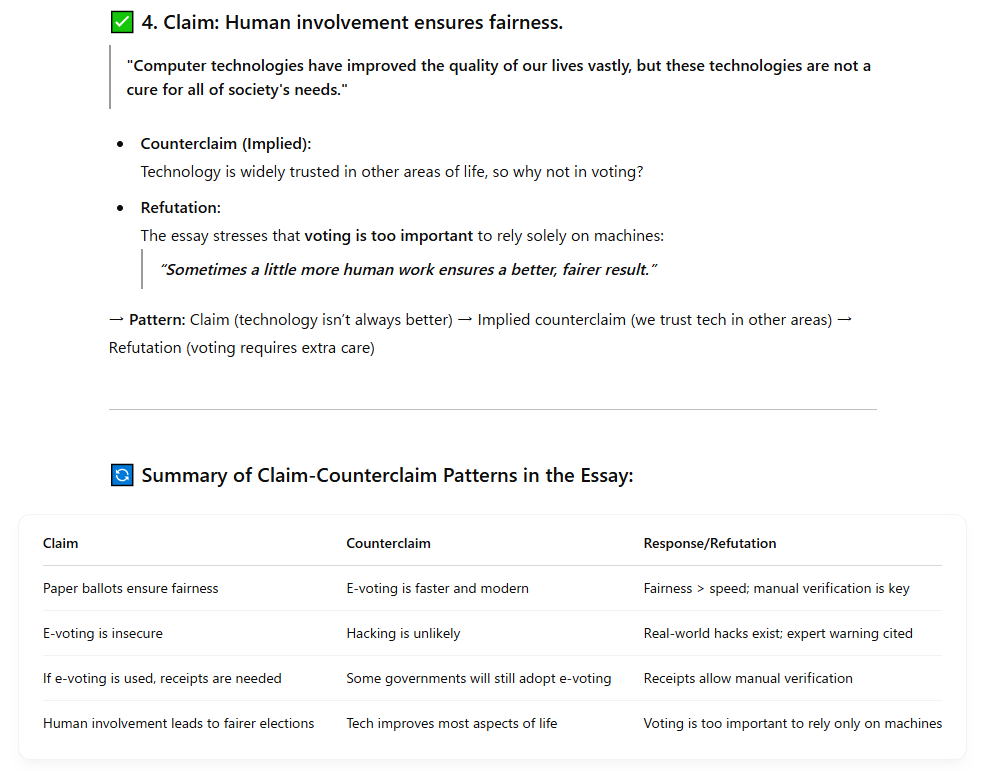Select "Receipts allow manual verification" cell
Image resolution: width=995 pixels, height=771 pixels.
point(747,678)
